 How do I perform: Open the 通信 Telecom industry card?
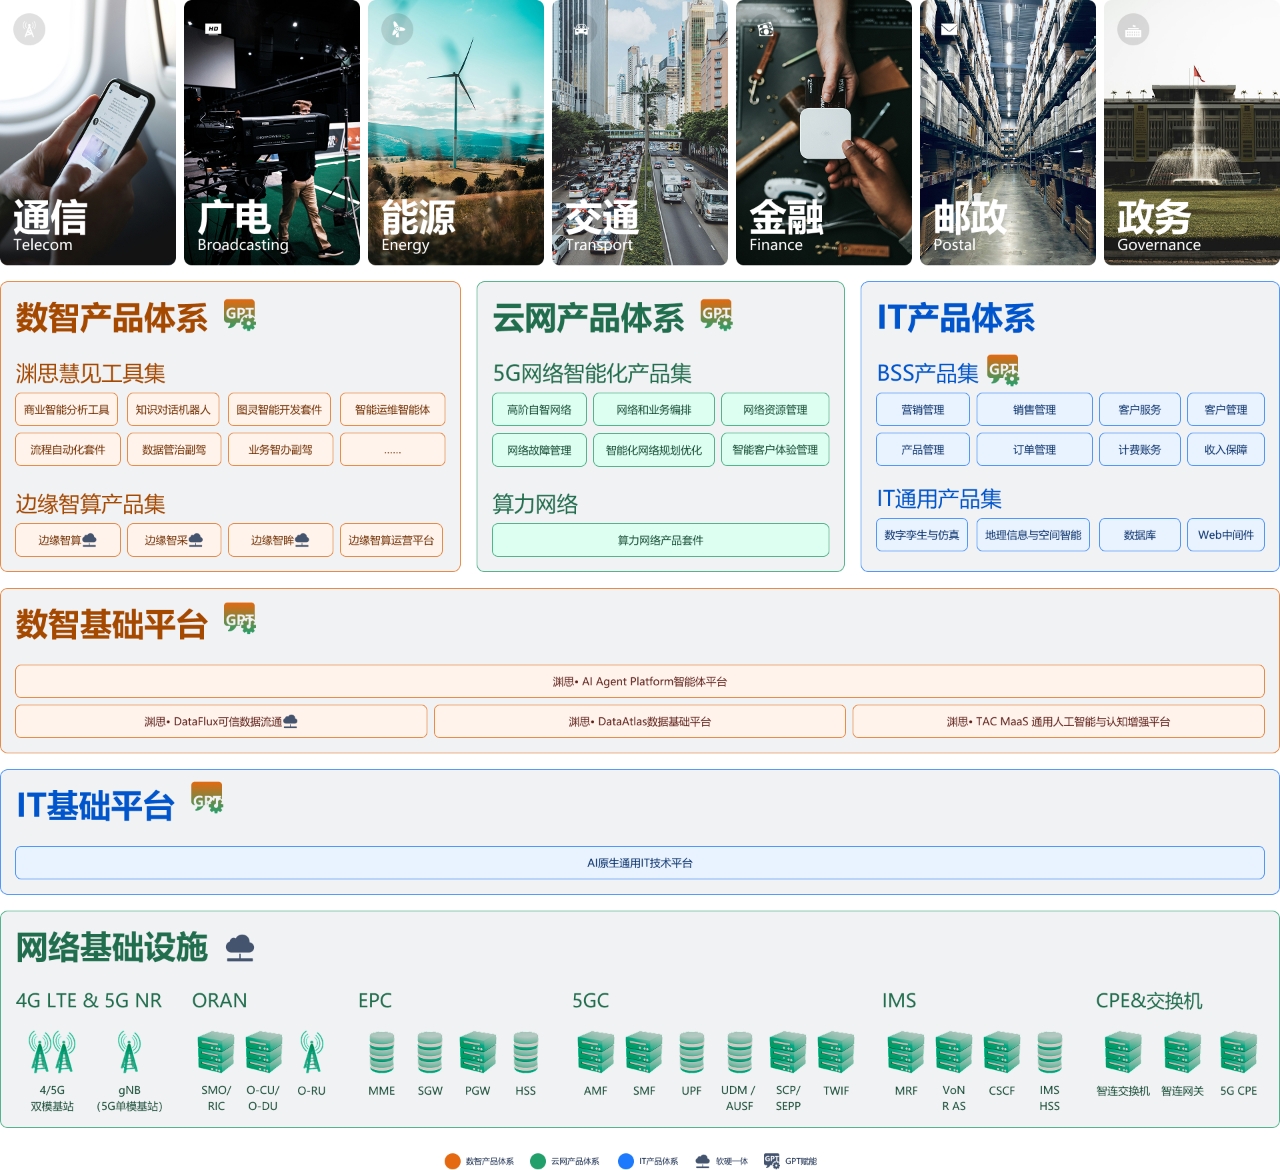point(88,132)
